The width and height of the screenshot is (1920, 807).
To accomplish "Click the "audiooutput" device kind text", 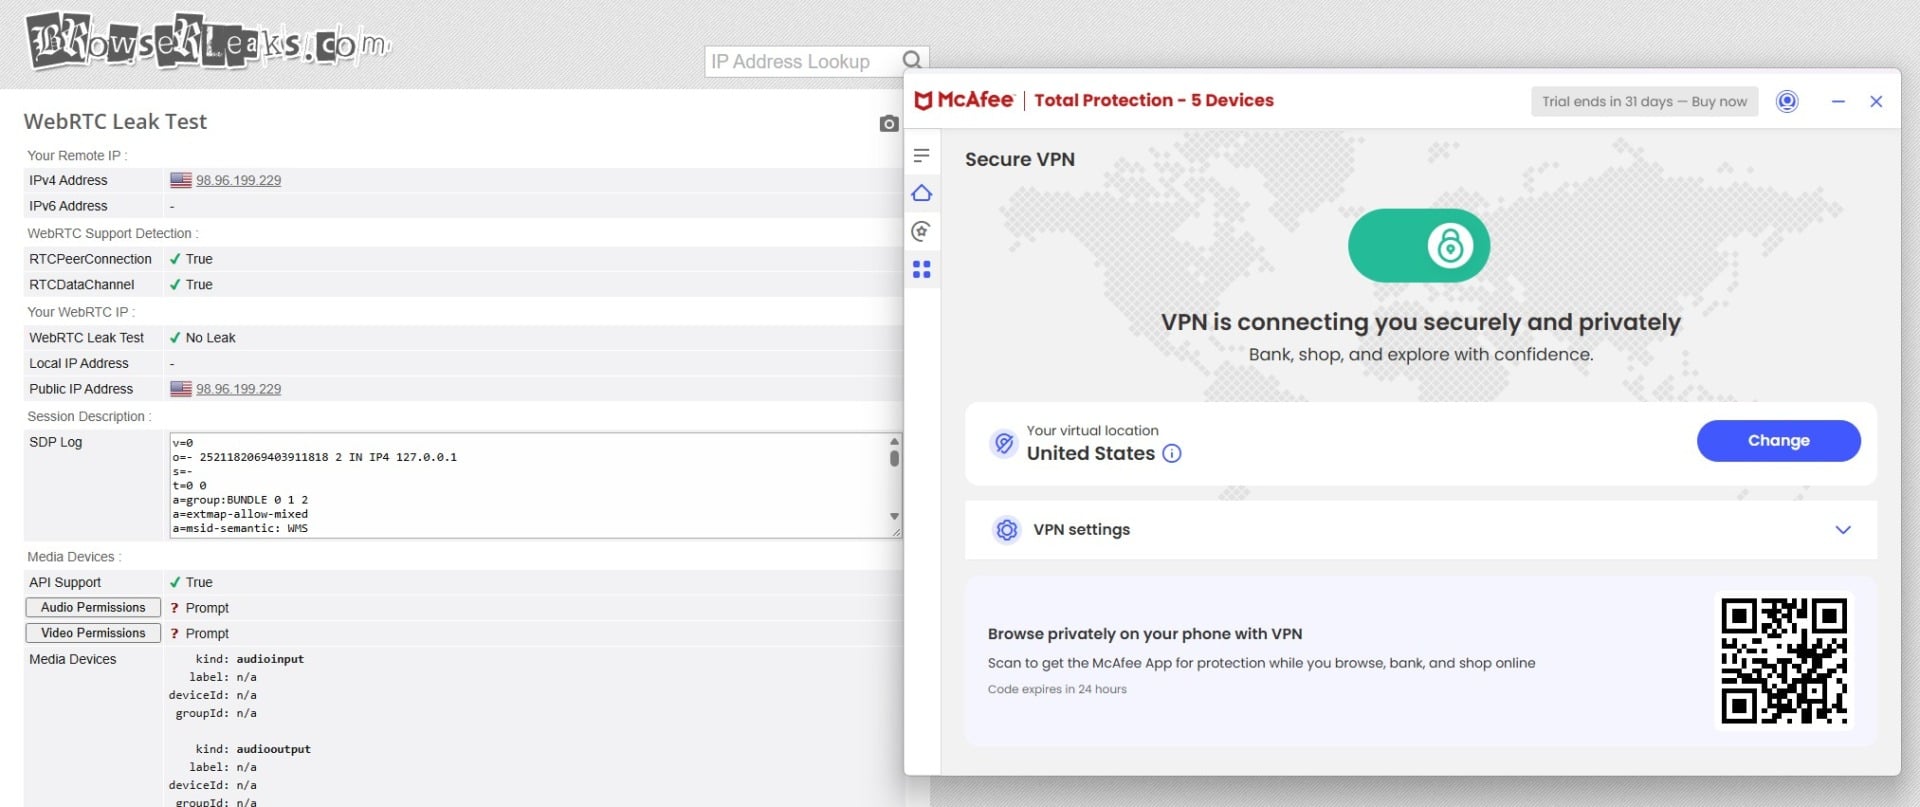I will click(273, 749).
